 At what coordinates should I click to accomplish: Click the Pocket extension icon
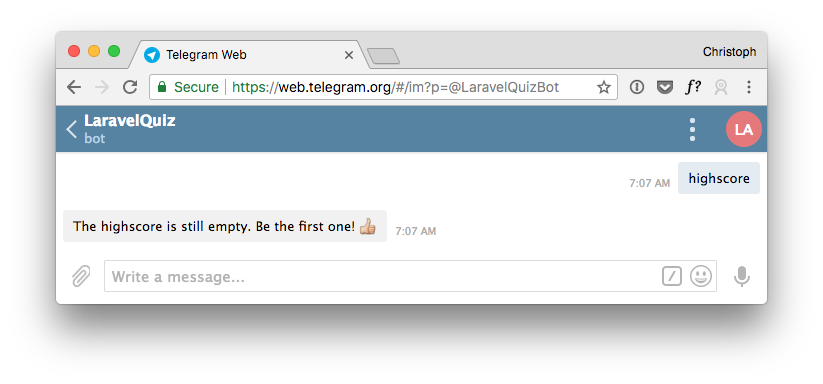pos(665,87)
